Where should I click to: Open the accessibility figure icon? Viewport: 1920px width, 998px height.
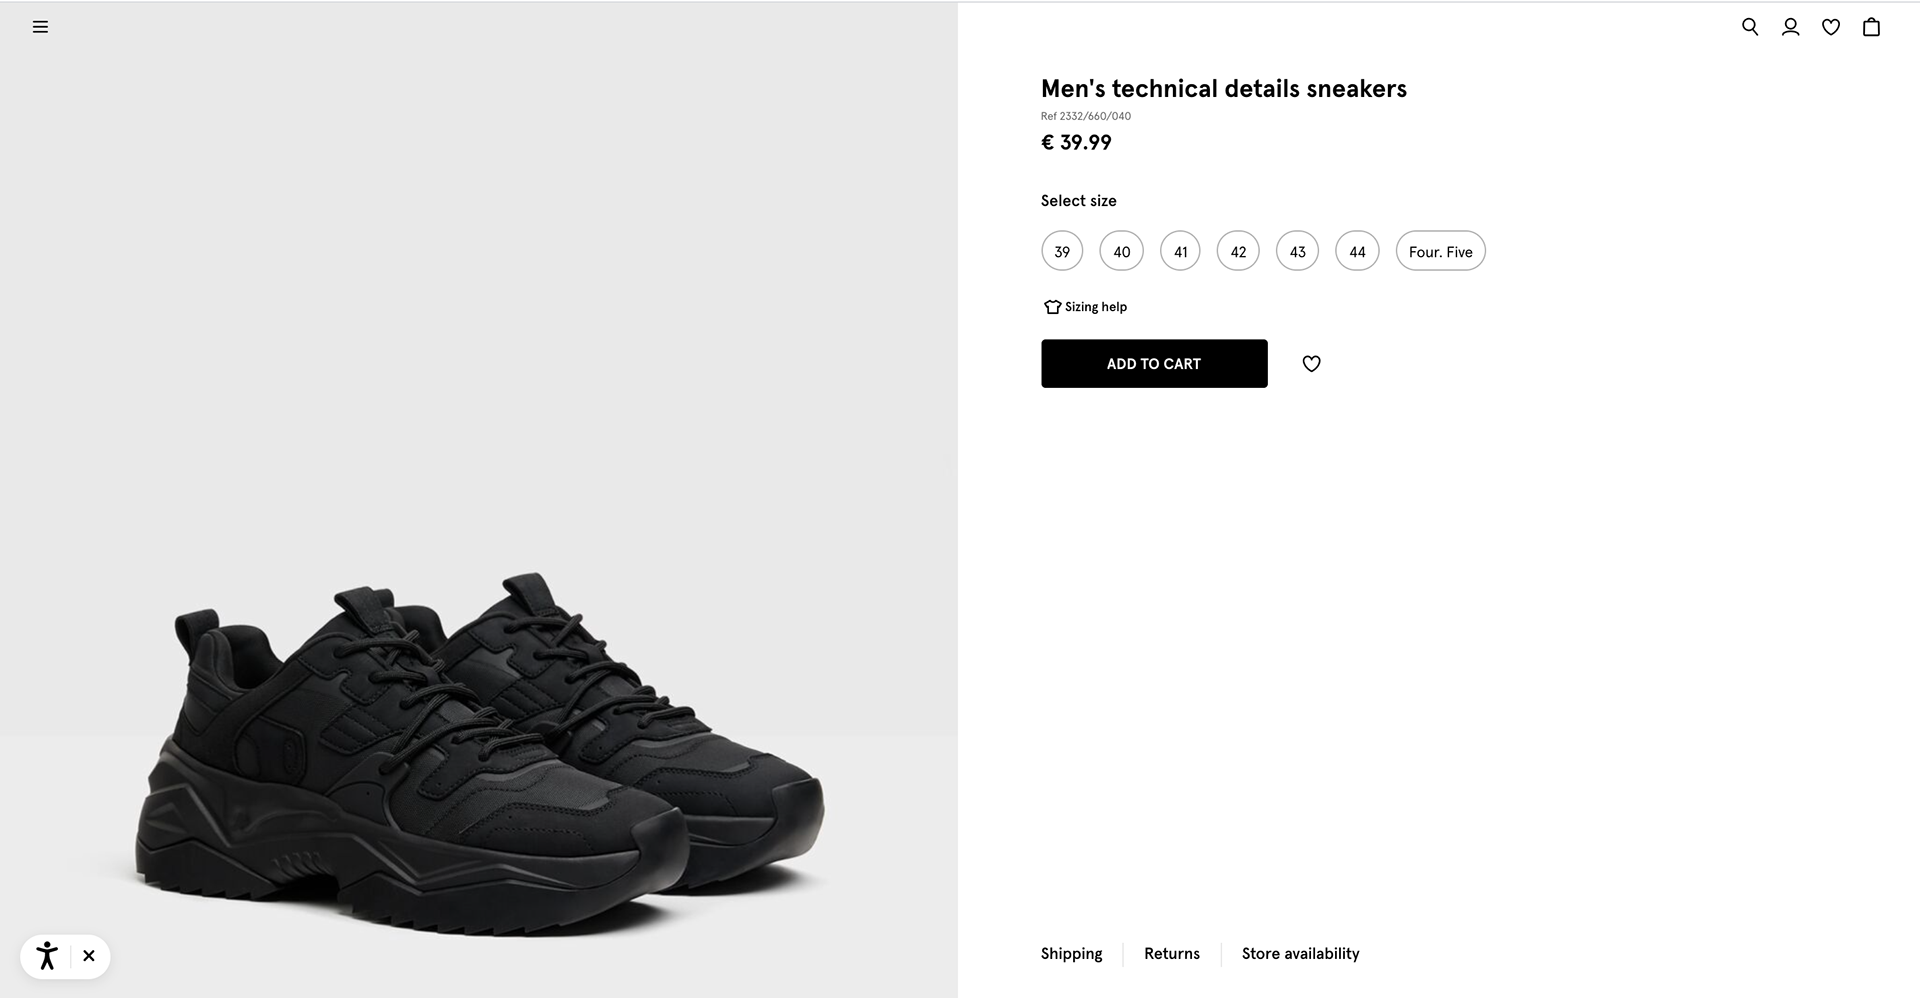(47, 956)
